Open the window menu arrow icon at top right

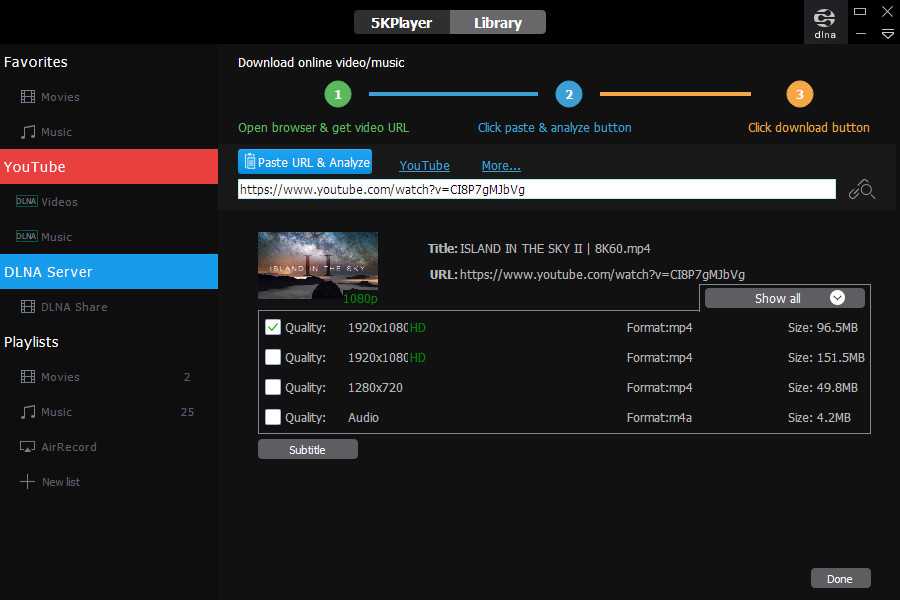887,34
